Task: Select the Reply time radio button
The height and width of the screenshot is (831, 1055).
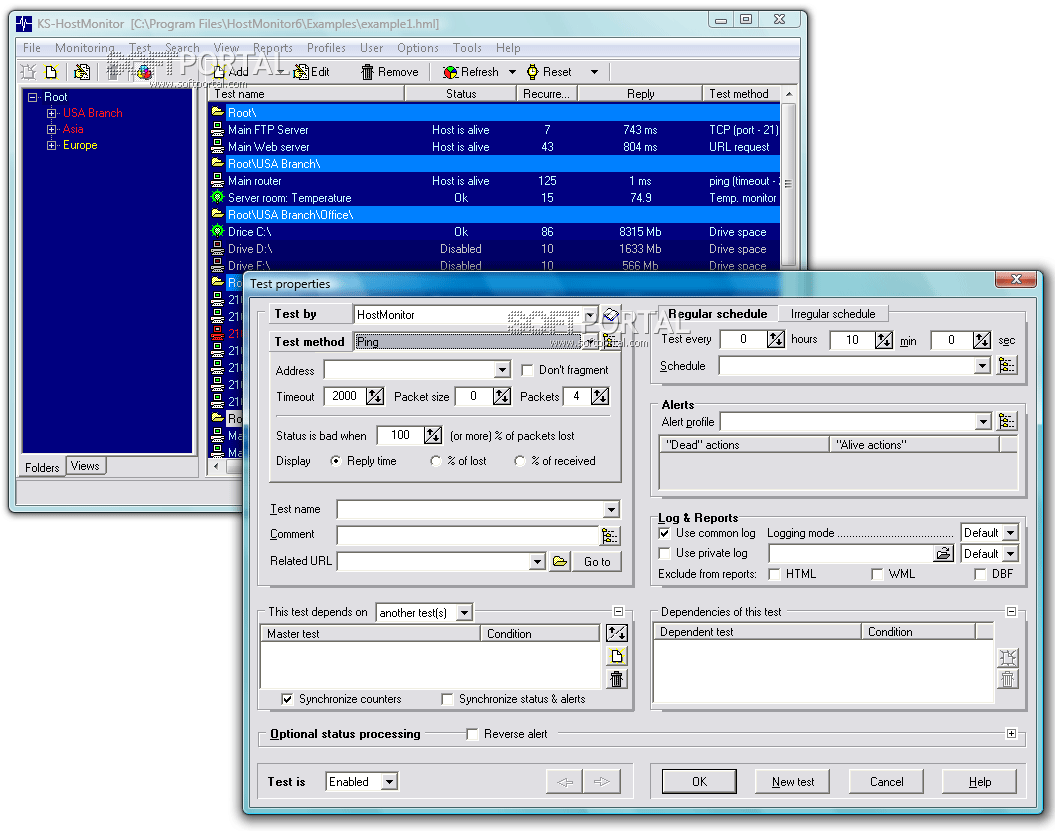Action: click(335, 461)
